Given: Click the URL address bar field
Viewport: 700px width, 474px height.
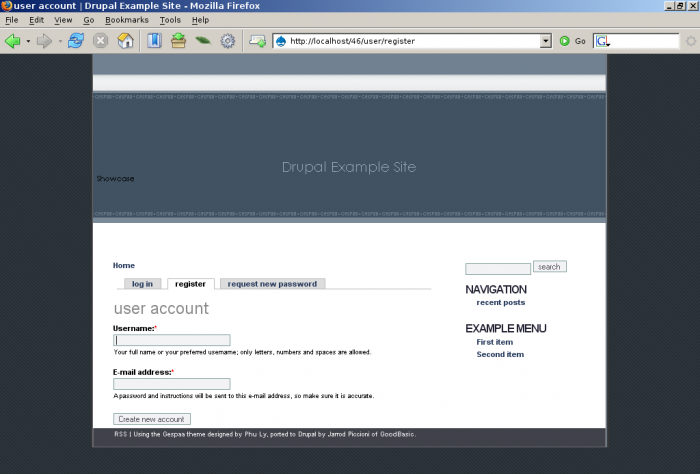Looking at the screenshot, I should (x=412, y=41).
